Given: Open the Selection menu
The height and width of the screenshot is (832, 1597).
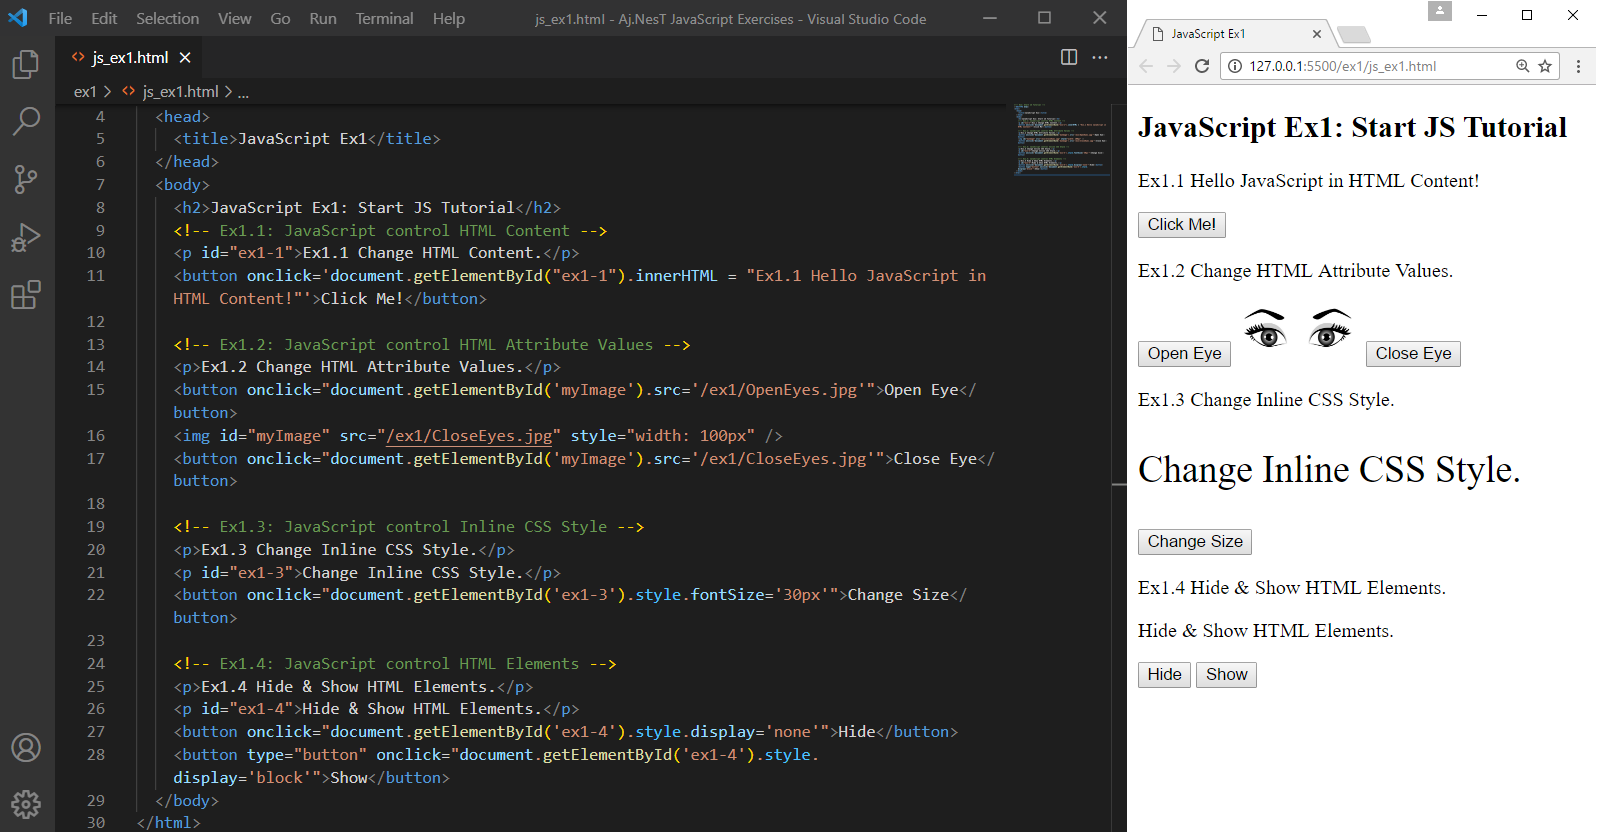Looking at the screenshot, I should coord(167,18).
